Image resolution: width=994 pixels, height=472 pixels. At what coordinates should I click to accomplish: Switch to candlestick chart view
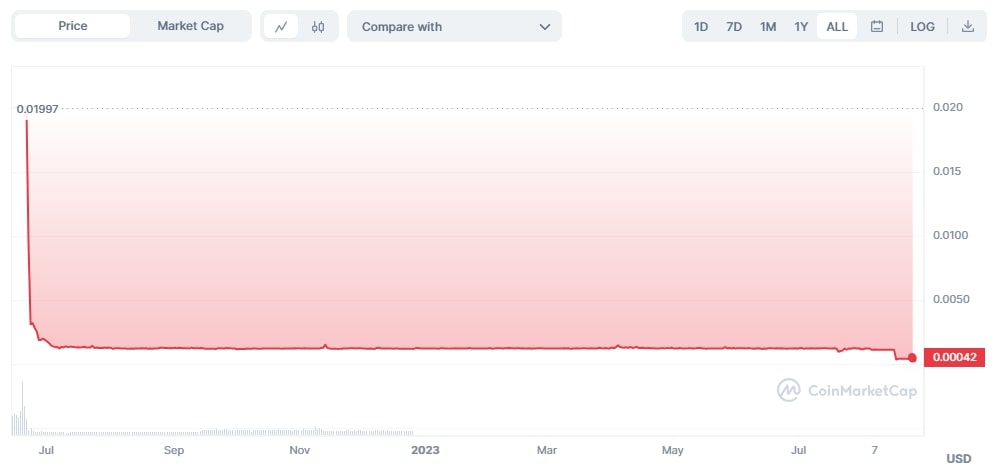[318, 27]
